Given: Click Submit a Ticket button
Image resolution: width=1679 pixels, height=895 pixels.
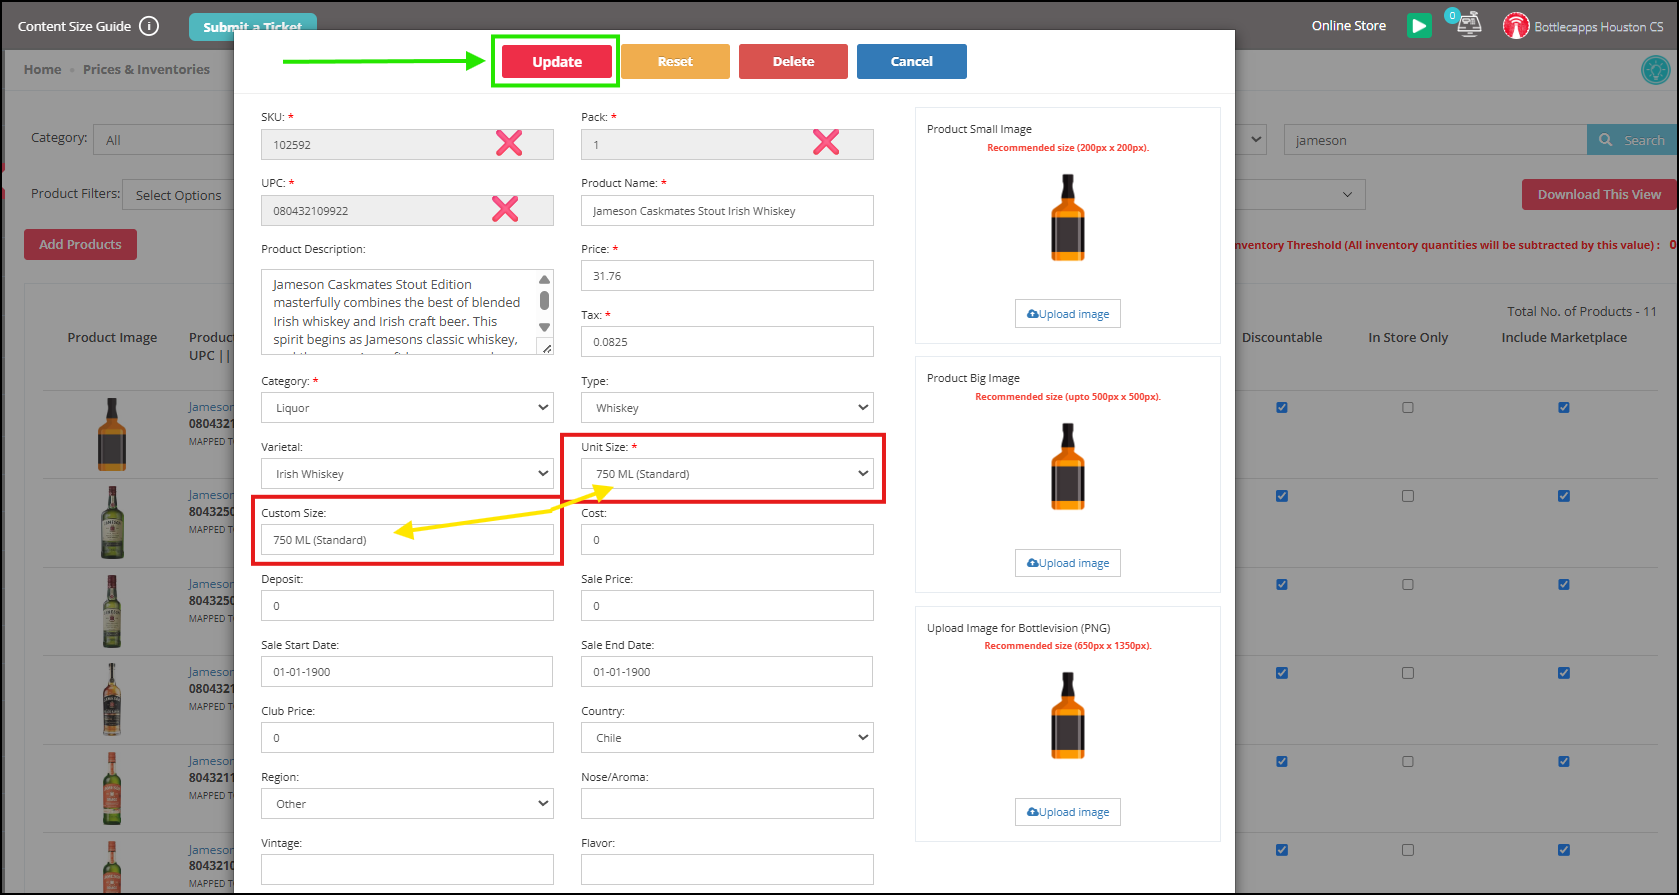Looking at the screenshot, I should pos(252,27).
